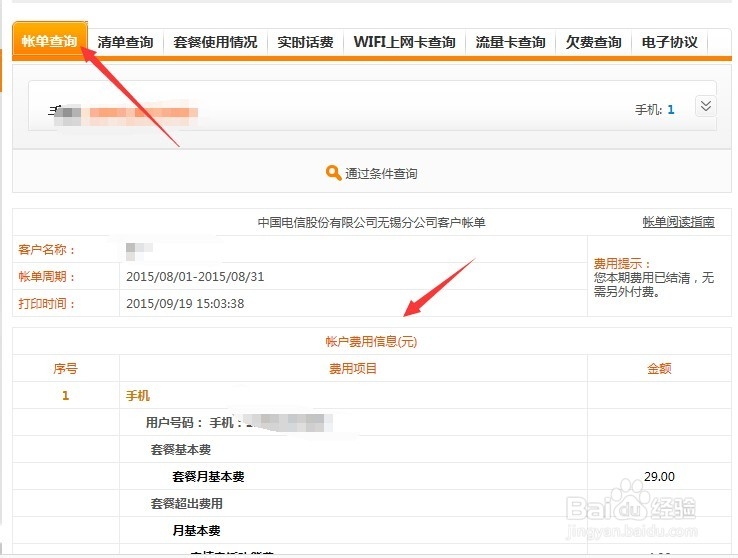The width and height of the screenshot is (738, 558).
Task: Click 通过条件查询 link
Action: tap(381, 174)
